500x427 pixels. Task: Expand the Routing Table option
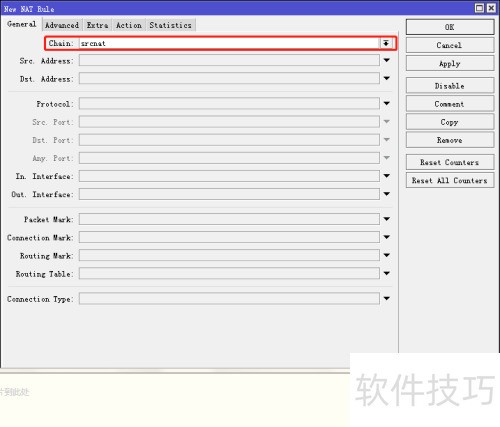click(x=387, y=274)
